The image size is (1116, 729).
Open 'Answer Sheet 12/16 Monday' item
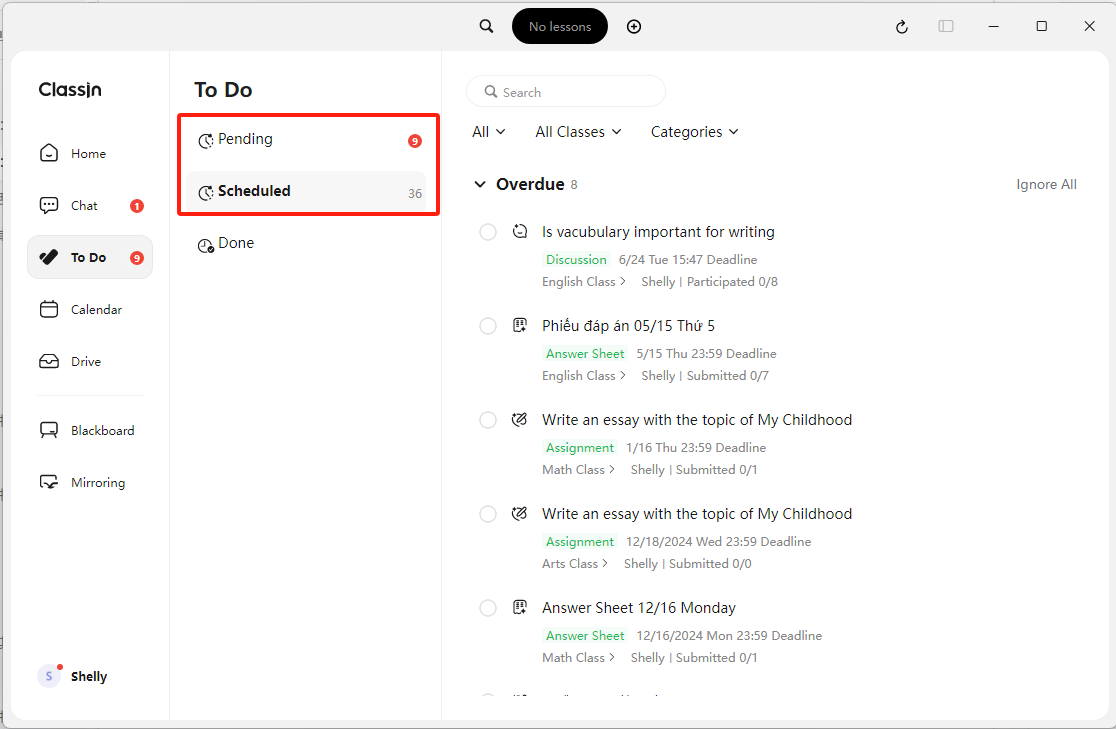coord(638,607)
